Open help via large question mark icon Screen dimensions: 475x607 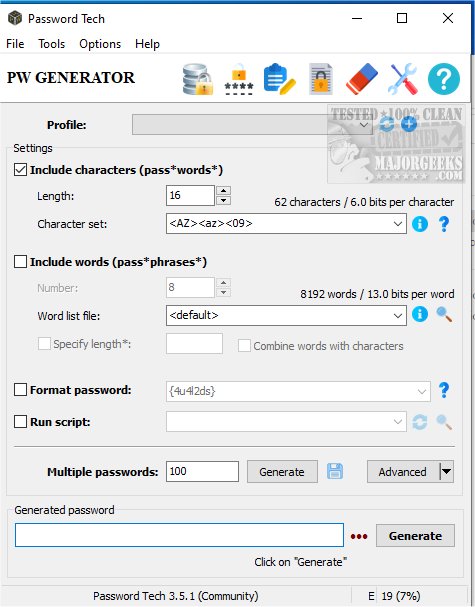(444, 79)
